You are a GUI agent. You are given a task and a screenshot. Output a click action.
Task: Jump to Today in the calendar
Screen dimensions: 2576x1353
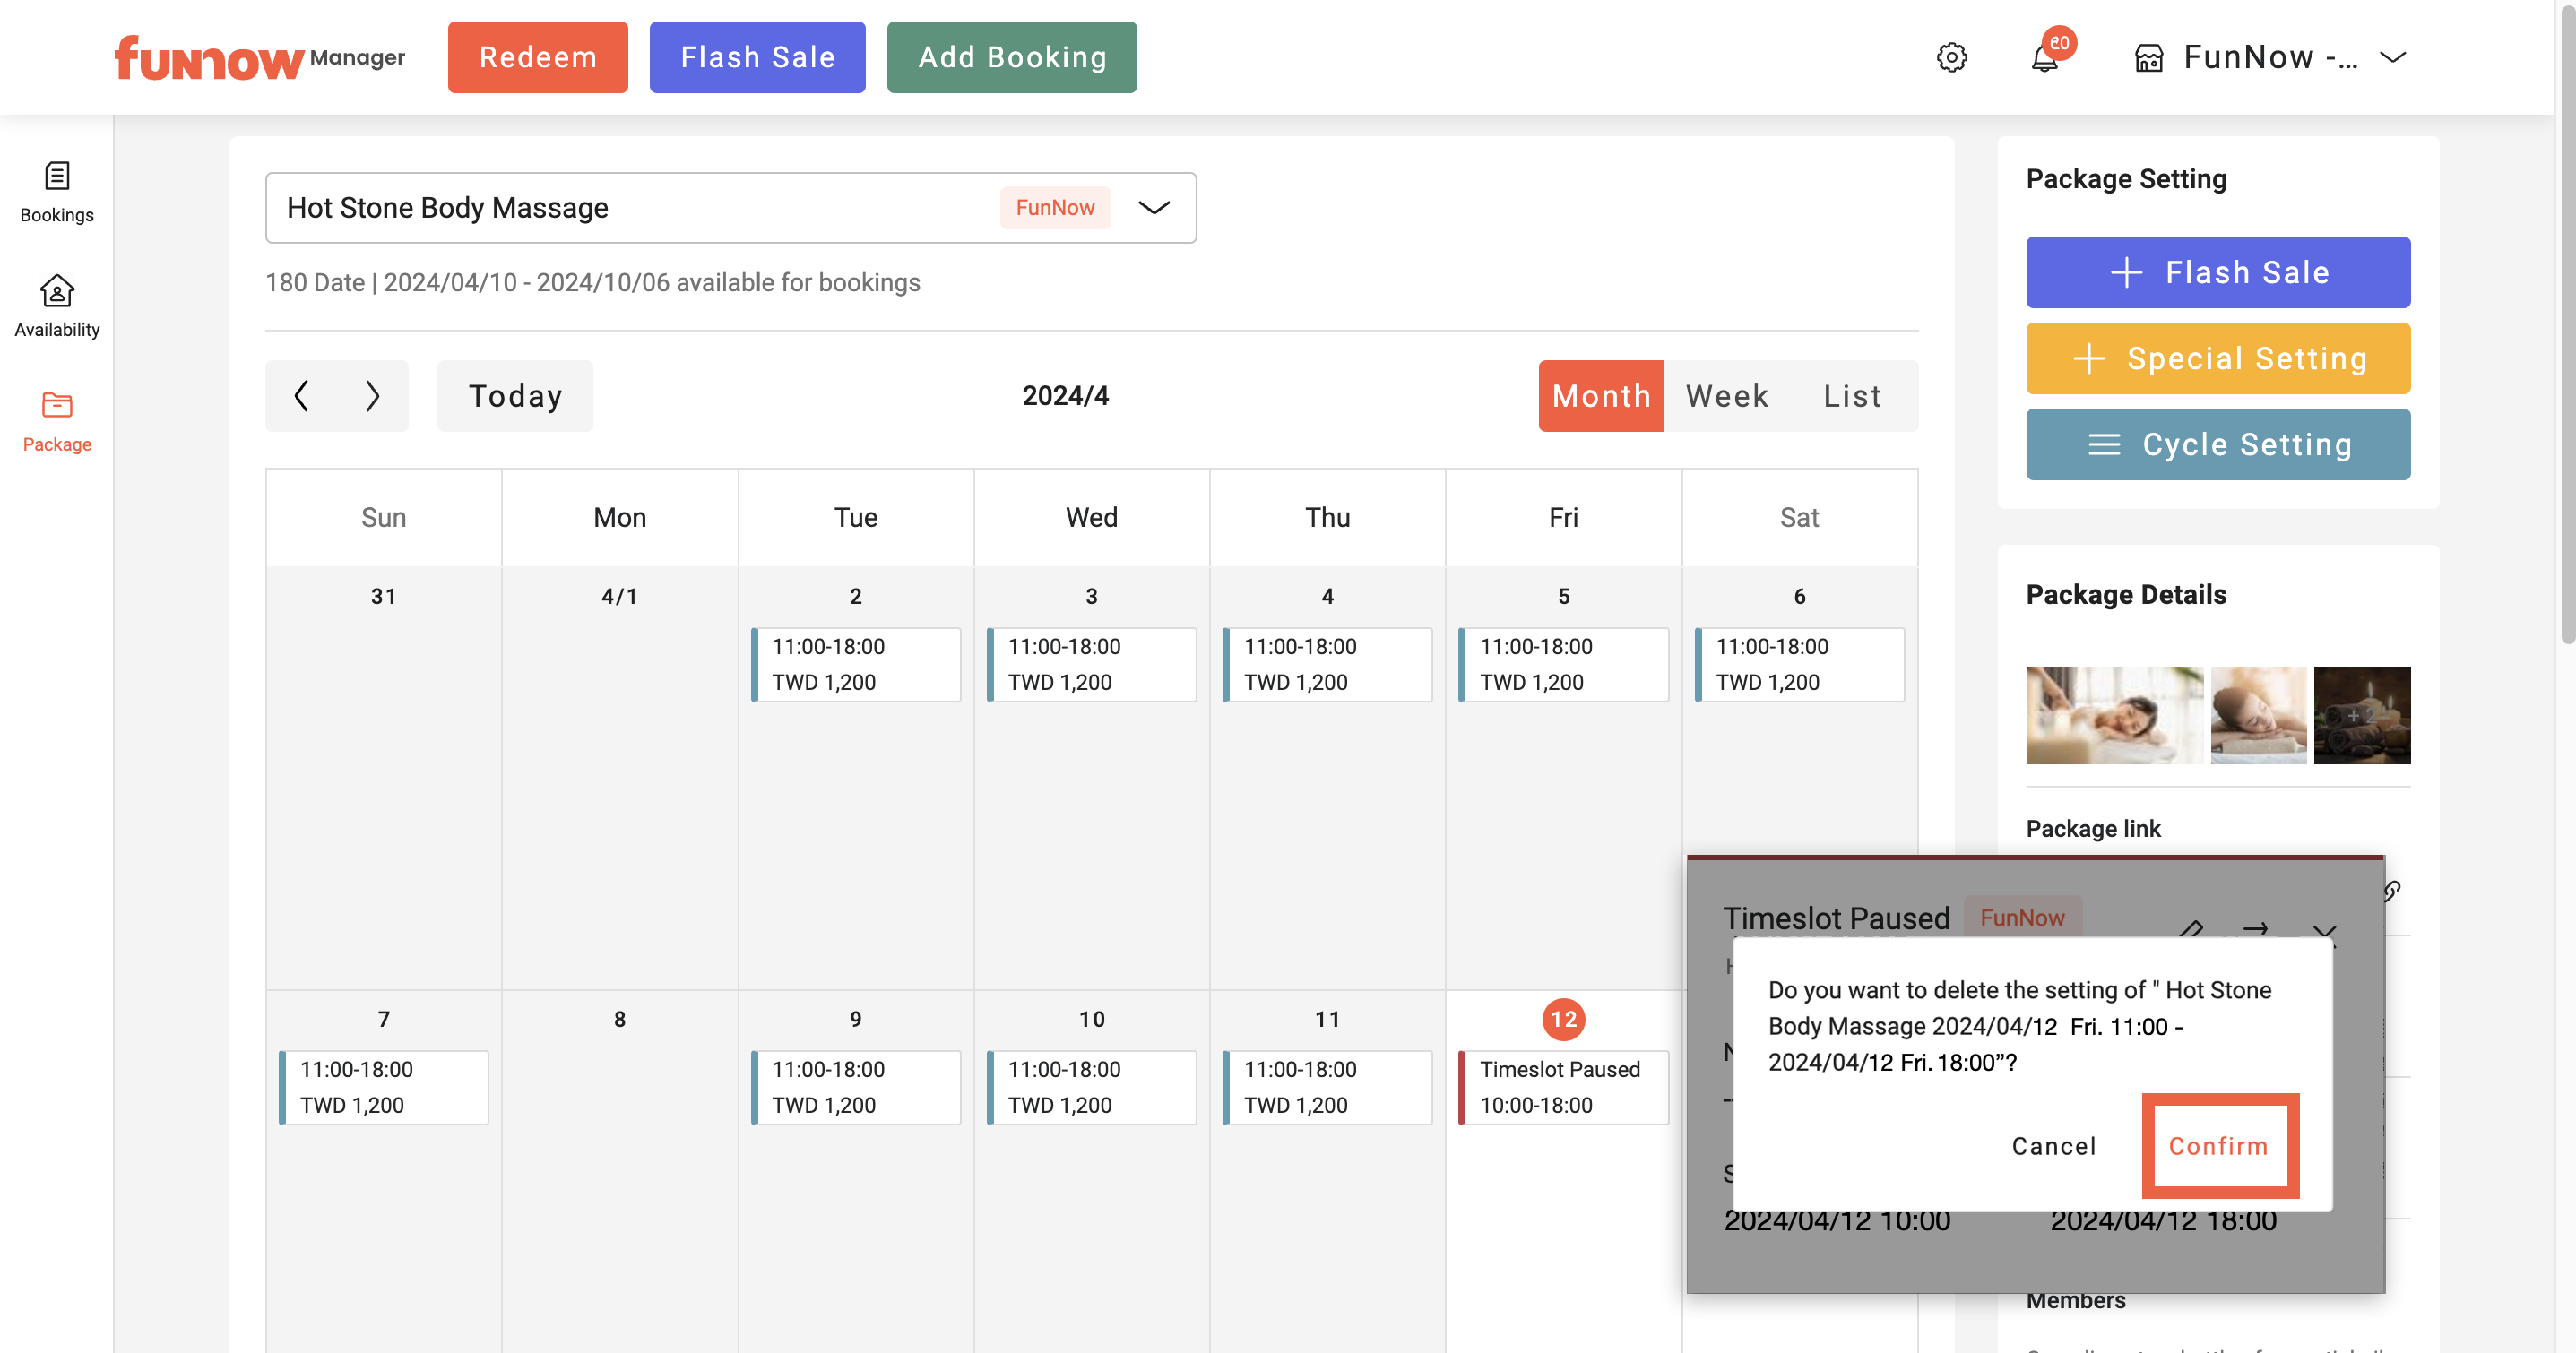tap(515, 396)
